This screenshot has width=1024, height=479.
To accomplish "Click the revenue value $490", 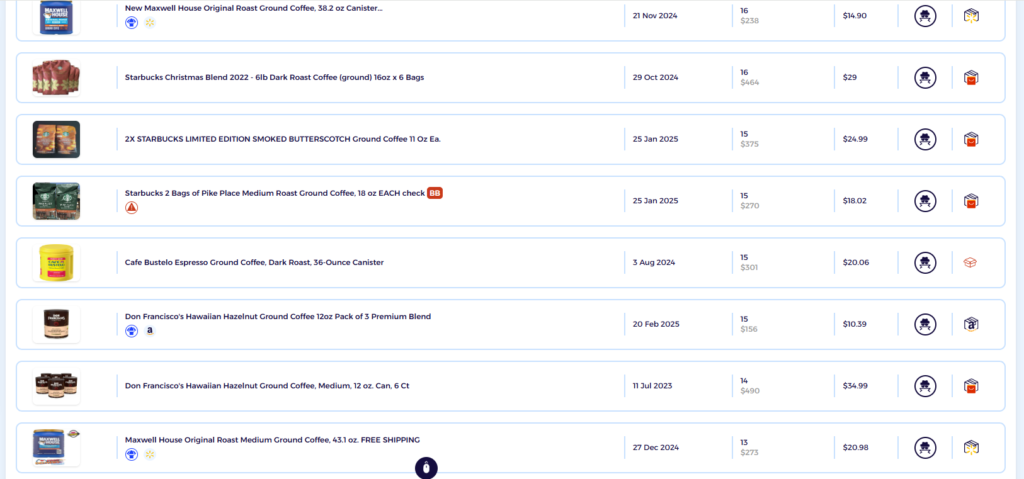I will point(750,391).
